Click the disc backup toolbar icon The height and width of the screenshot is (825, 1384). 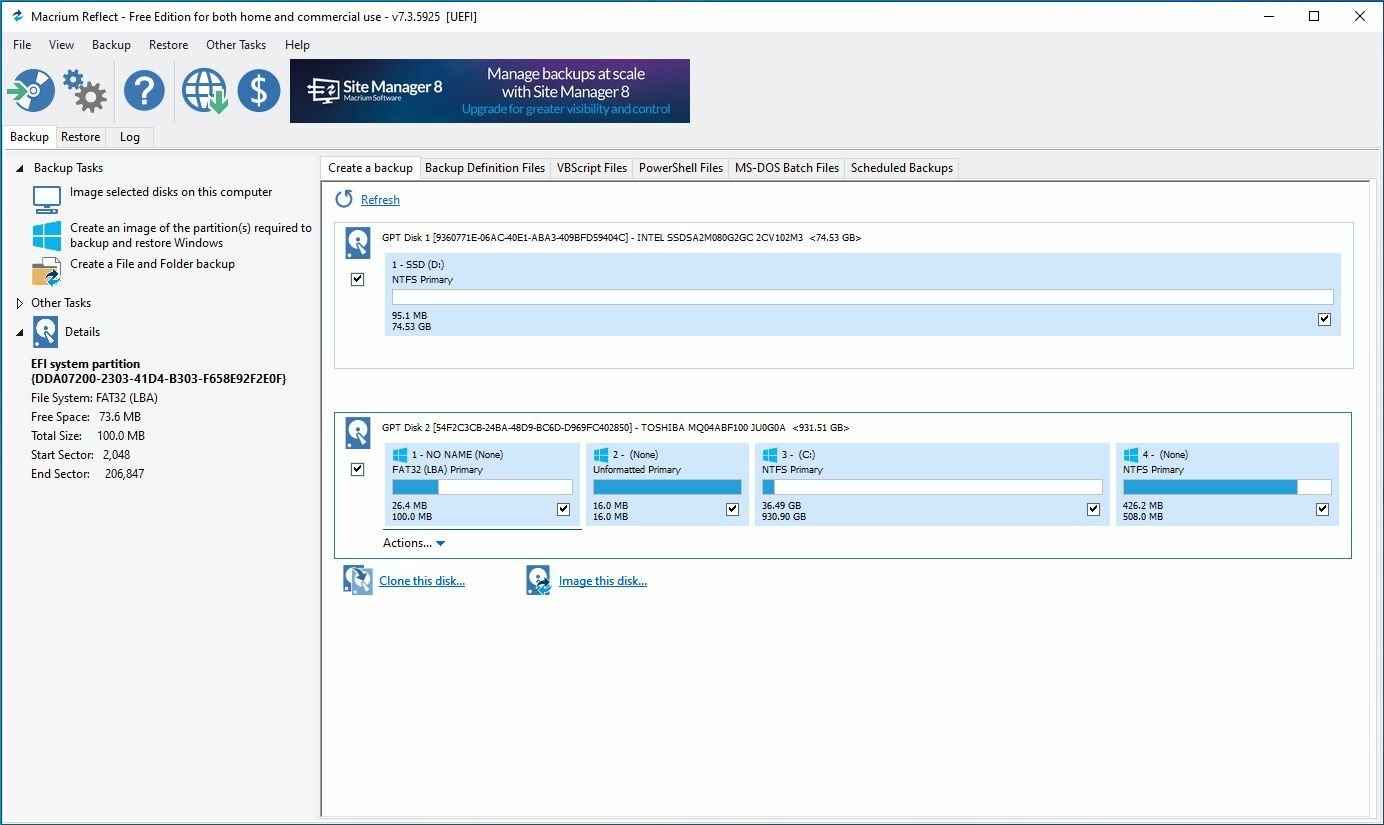coord(31,91)
